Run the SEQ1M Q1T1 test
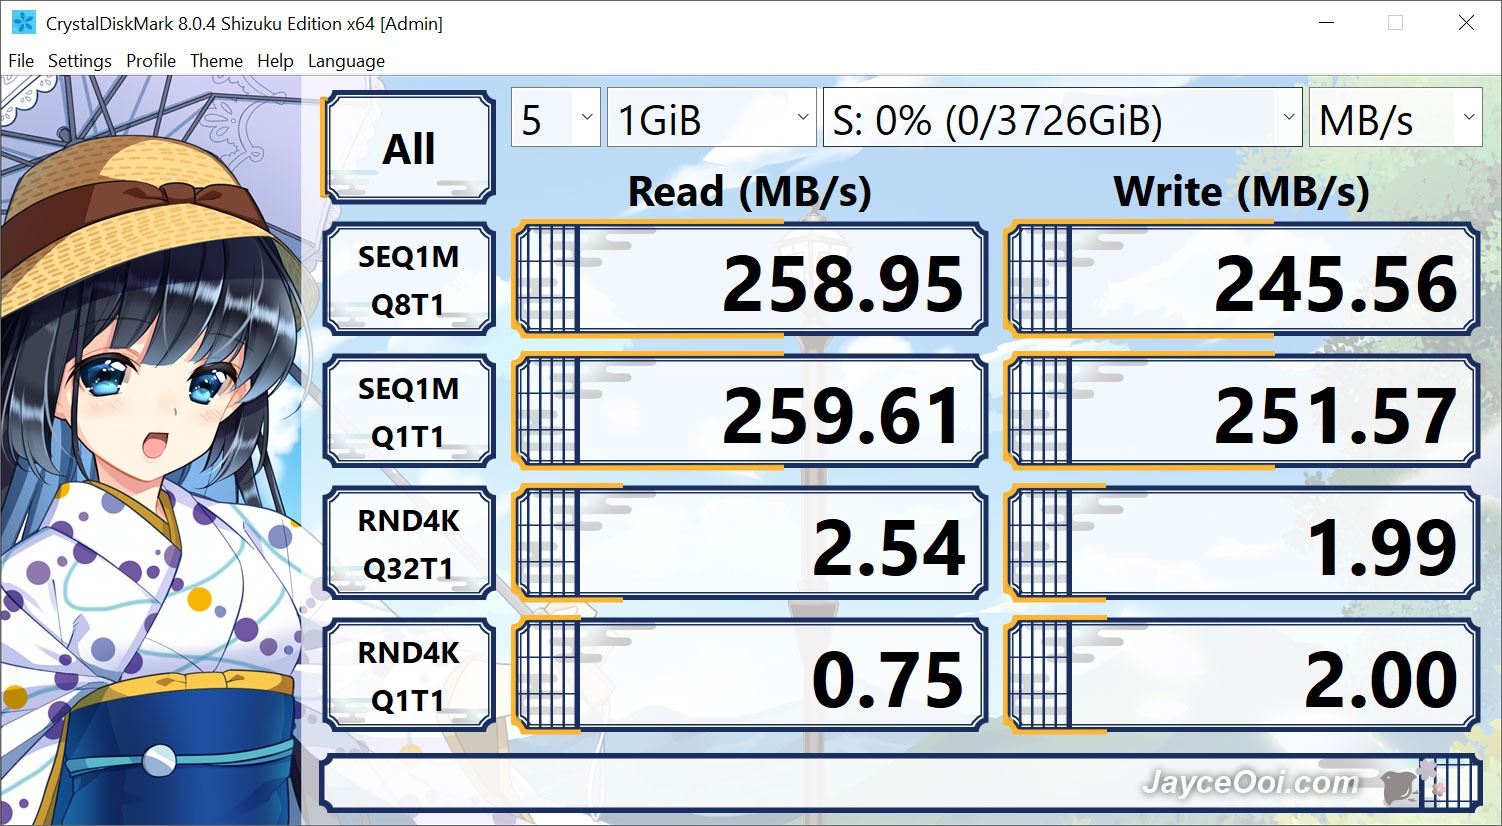This screenshot has width=1502, height=826. click(x=409, y=411)
